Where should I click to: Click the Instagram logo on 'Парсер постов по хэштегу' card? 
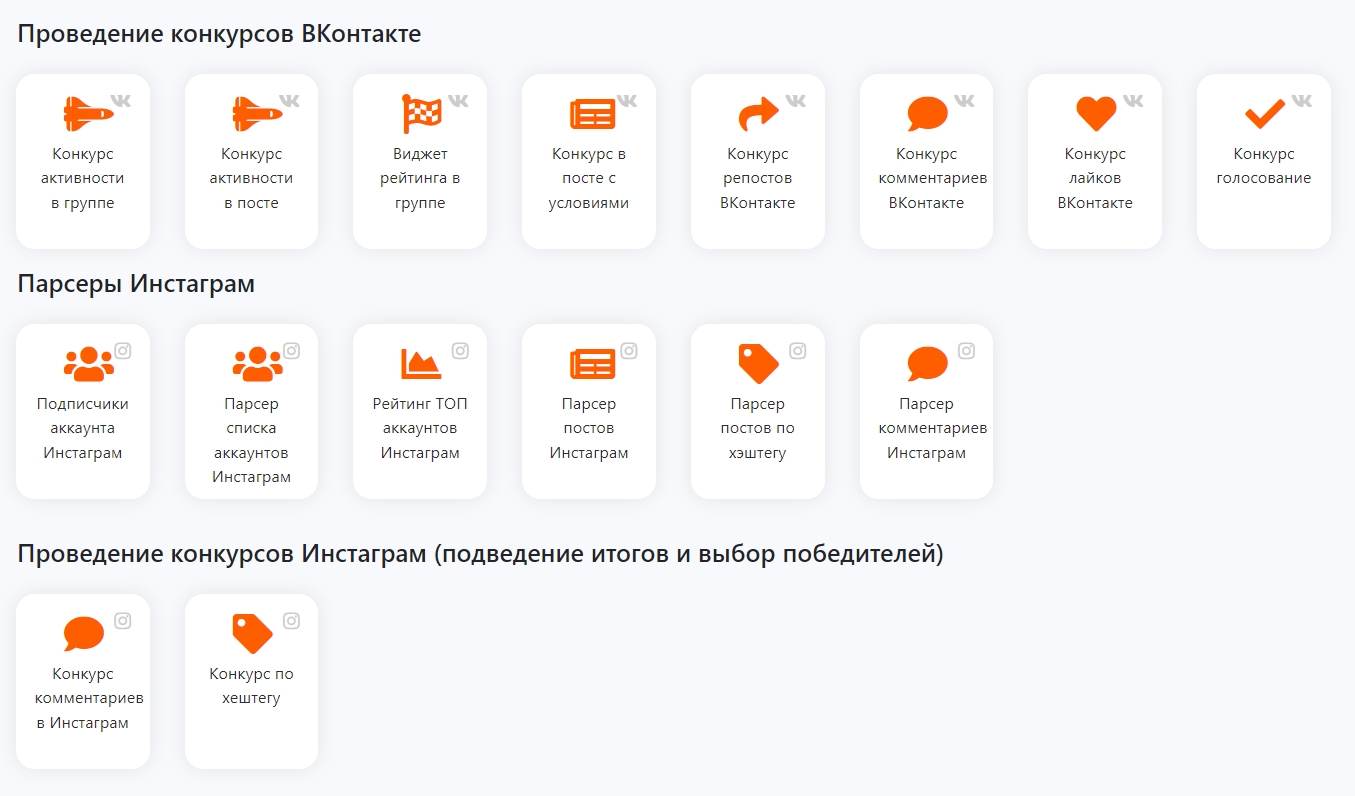798,350
